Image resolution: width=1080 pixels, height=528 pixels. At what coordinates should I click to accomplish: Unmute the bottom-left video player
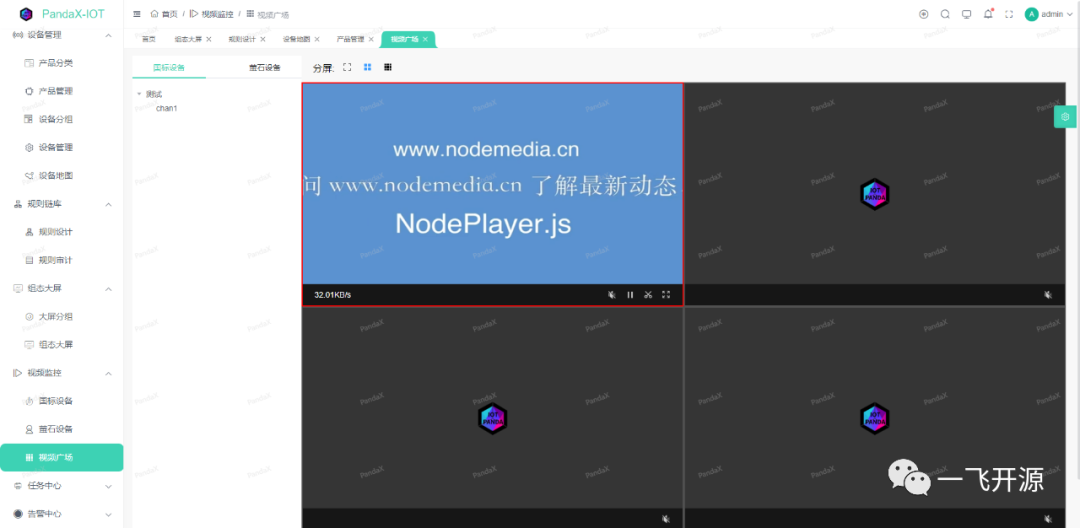[x=665, y=518]
